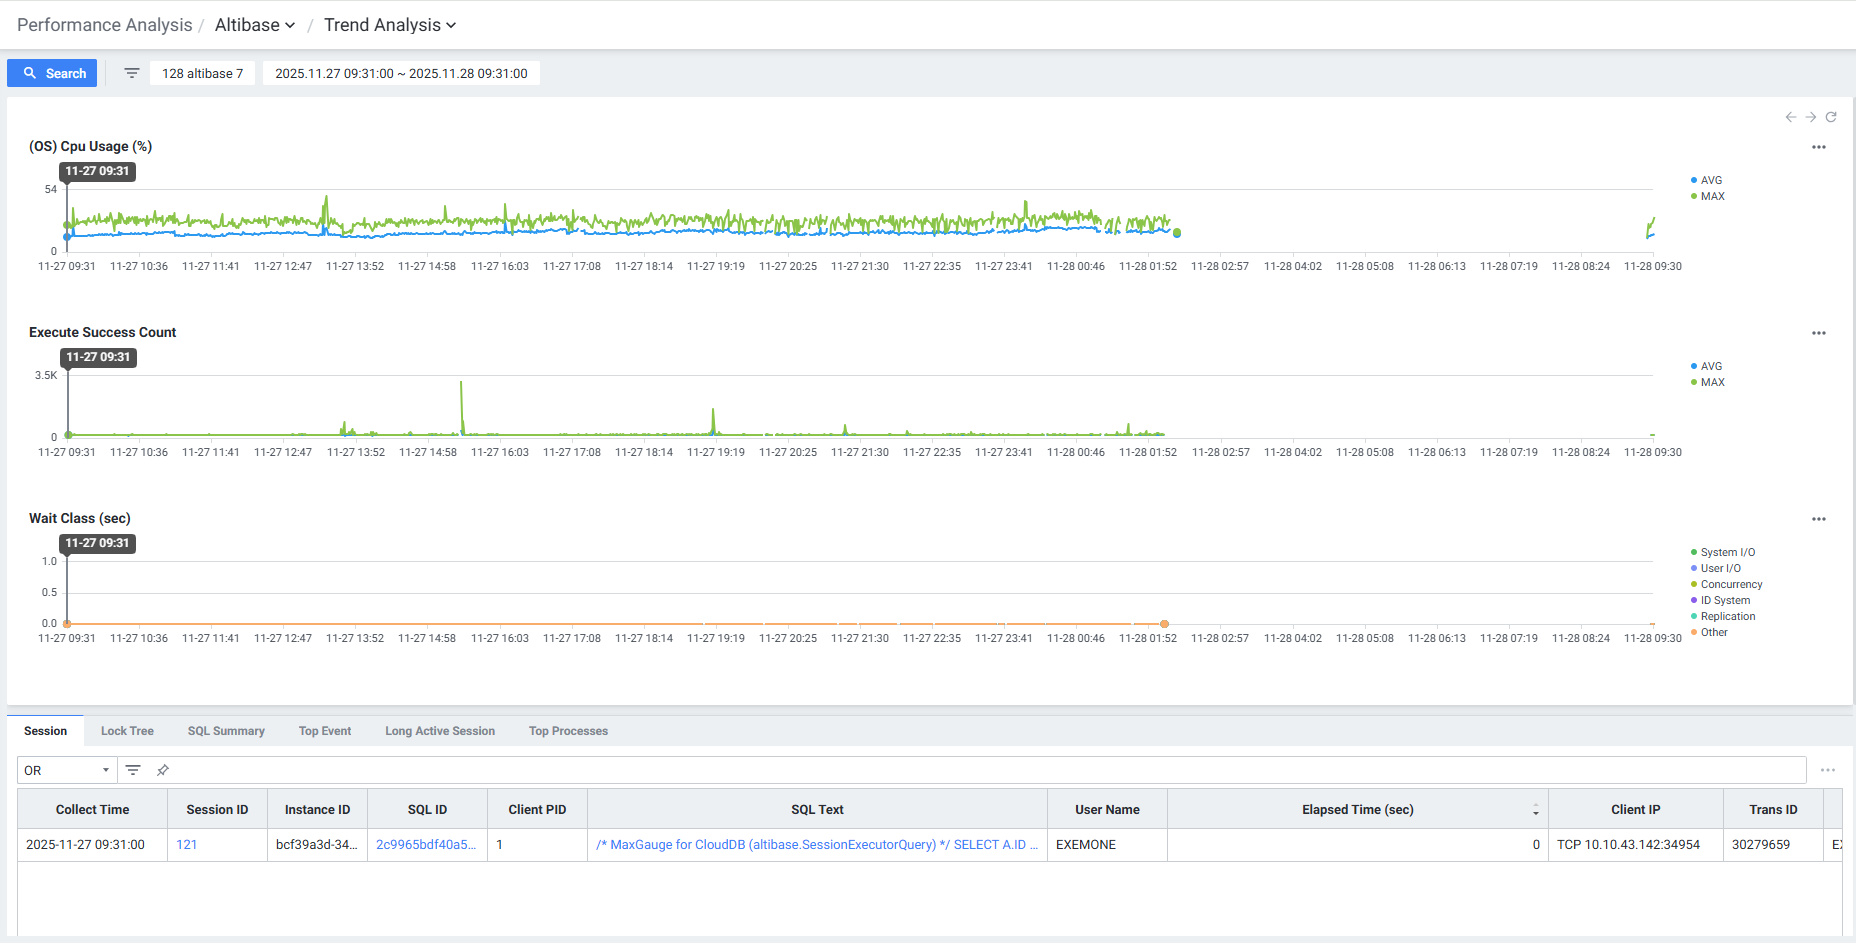Toggle the MAX series in Cpu Usage legend
The width and height of the screenshot is (1856, 943).
[1711, 197]
